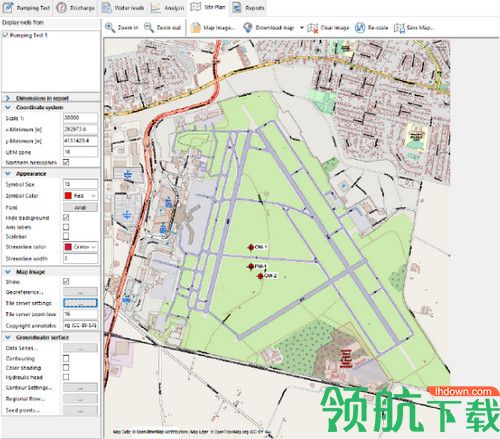The height and width of the screenshot is (439, 500).
Task: Select the PW-1 well marker on map
Action: 251,266
